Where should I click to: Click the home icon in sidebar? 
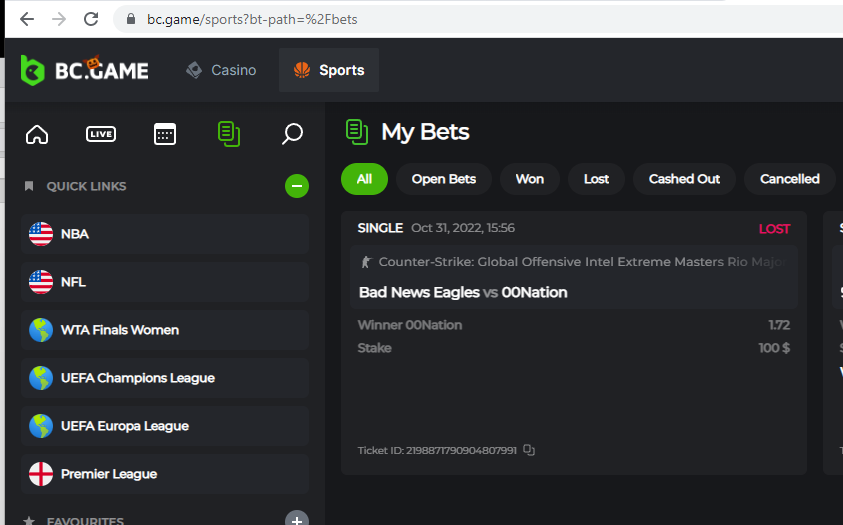coord(37,134)
